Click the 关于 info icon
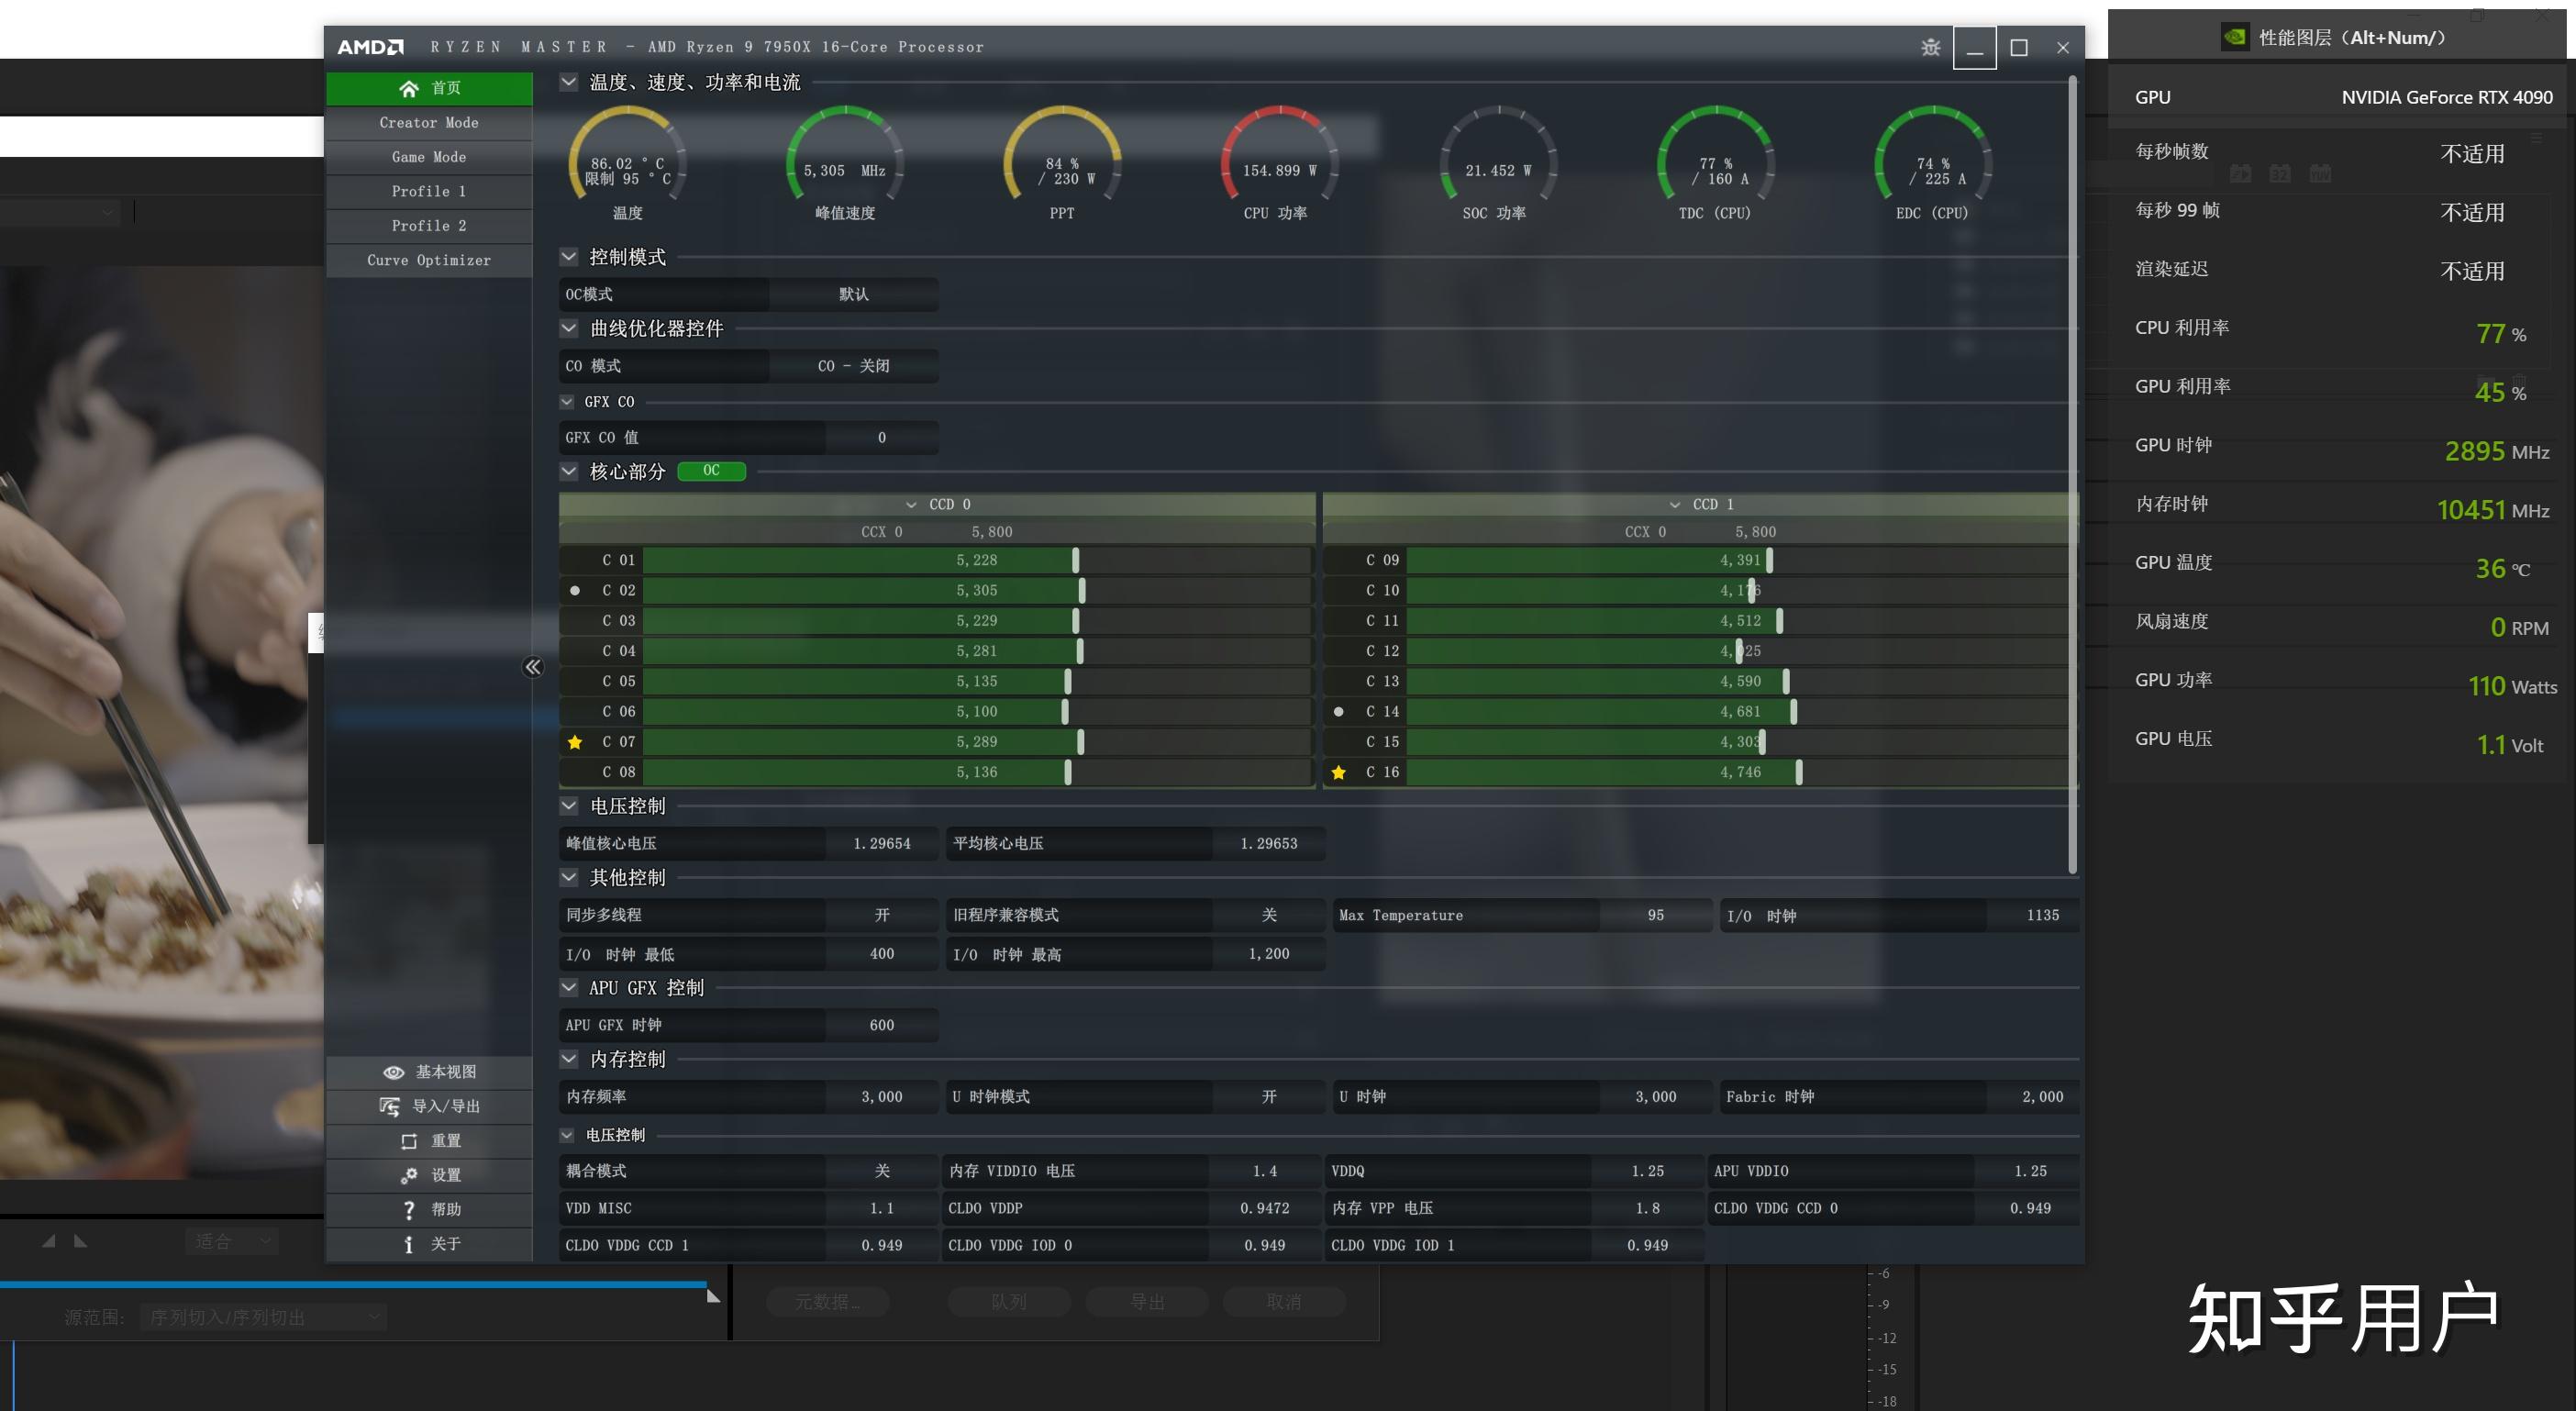 408,1244
